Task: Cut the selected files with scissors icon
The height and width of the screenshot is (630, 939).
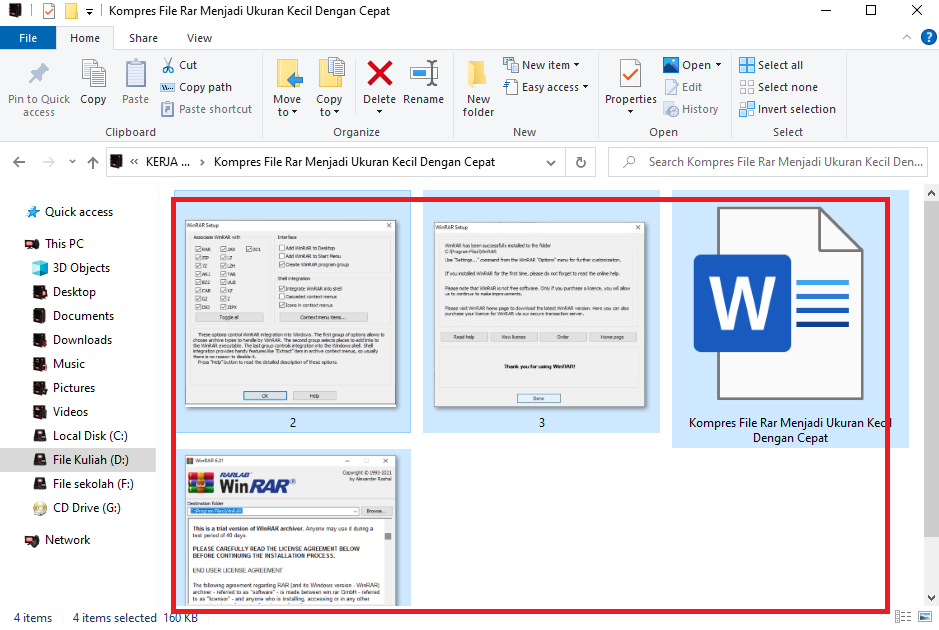Action: coord(168,65)
